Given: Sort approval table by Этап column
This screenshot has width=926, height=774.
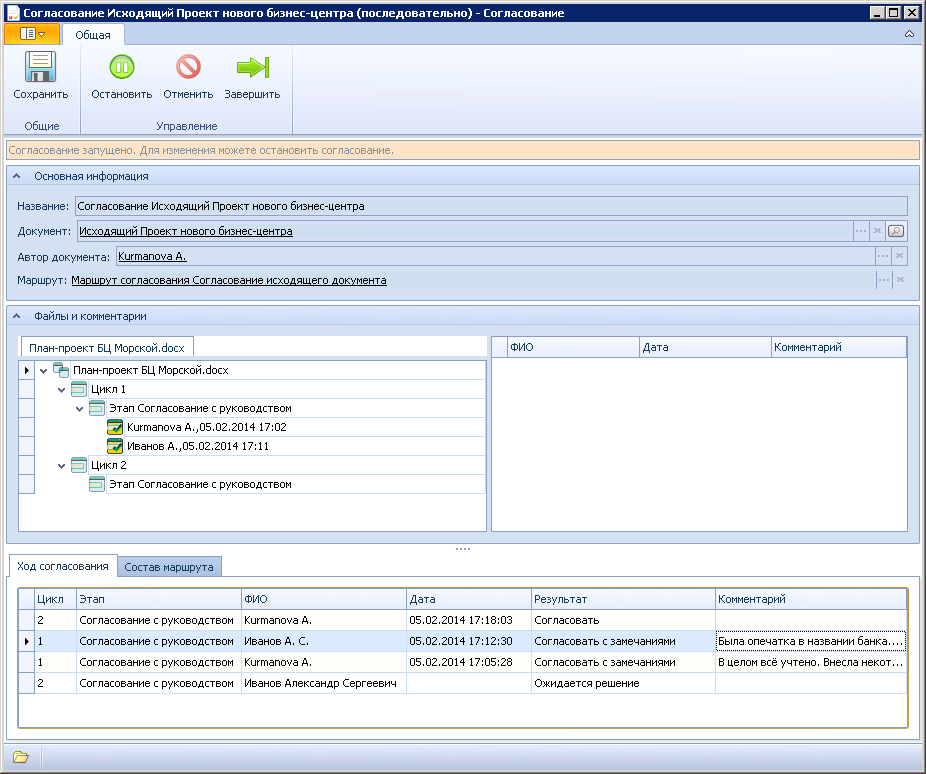Looking at the screenshot, I should (x=159, y=599).
